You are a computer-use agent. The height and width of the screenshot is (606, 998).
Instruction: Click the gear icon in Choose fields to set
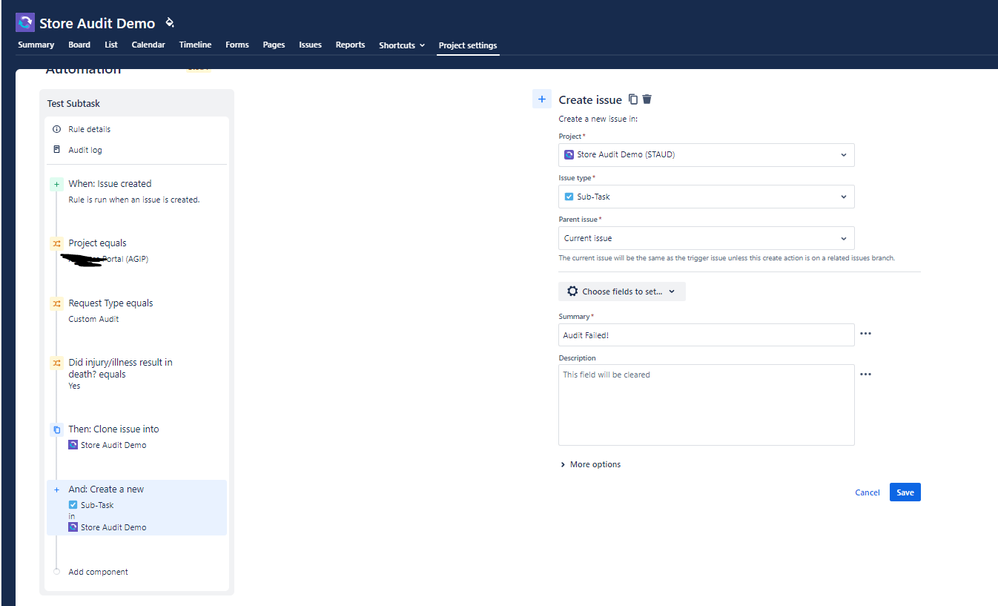[x=572, y=291]
